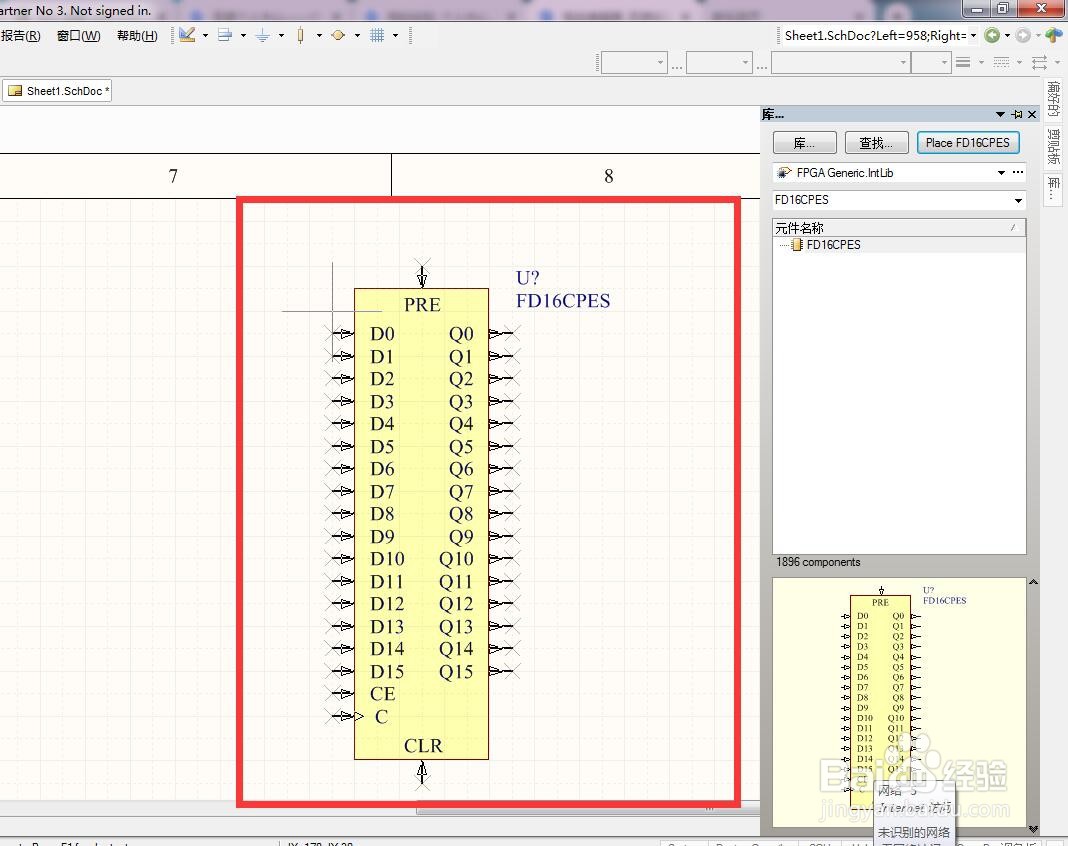Click the FD16CPES comment text on schematic
Image resolution: width=1068 pixels, height=846 pixels.
563,300
